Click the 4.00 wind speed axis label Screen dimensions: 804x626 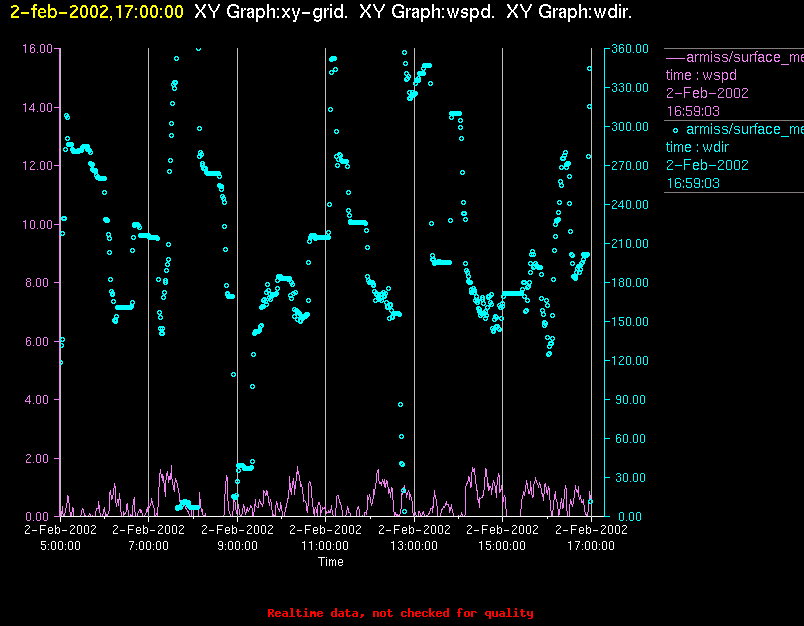point(39,399)
